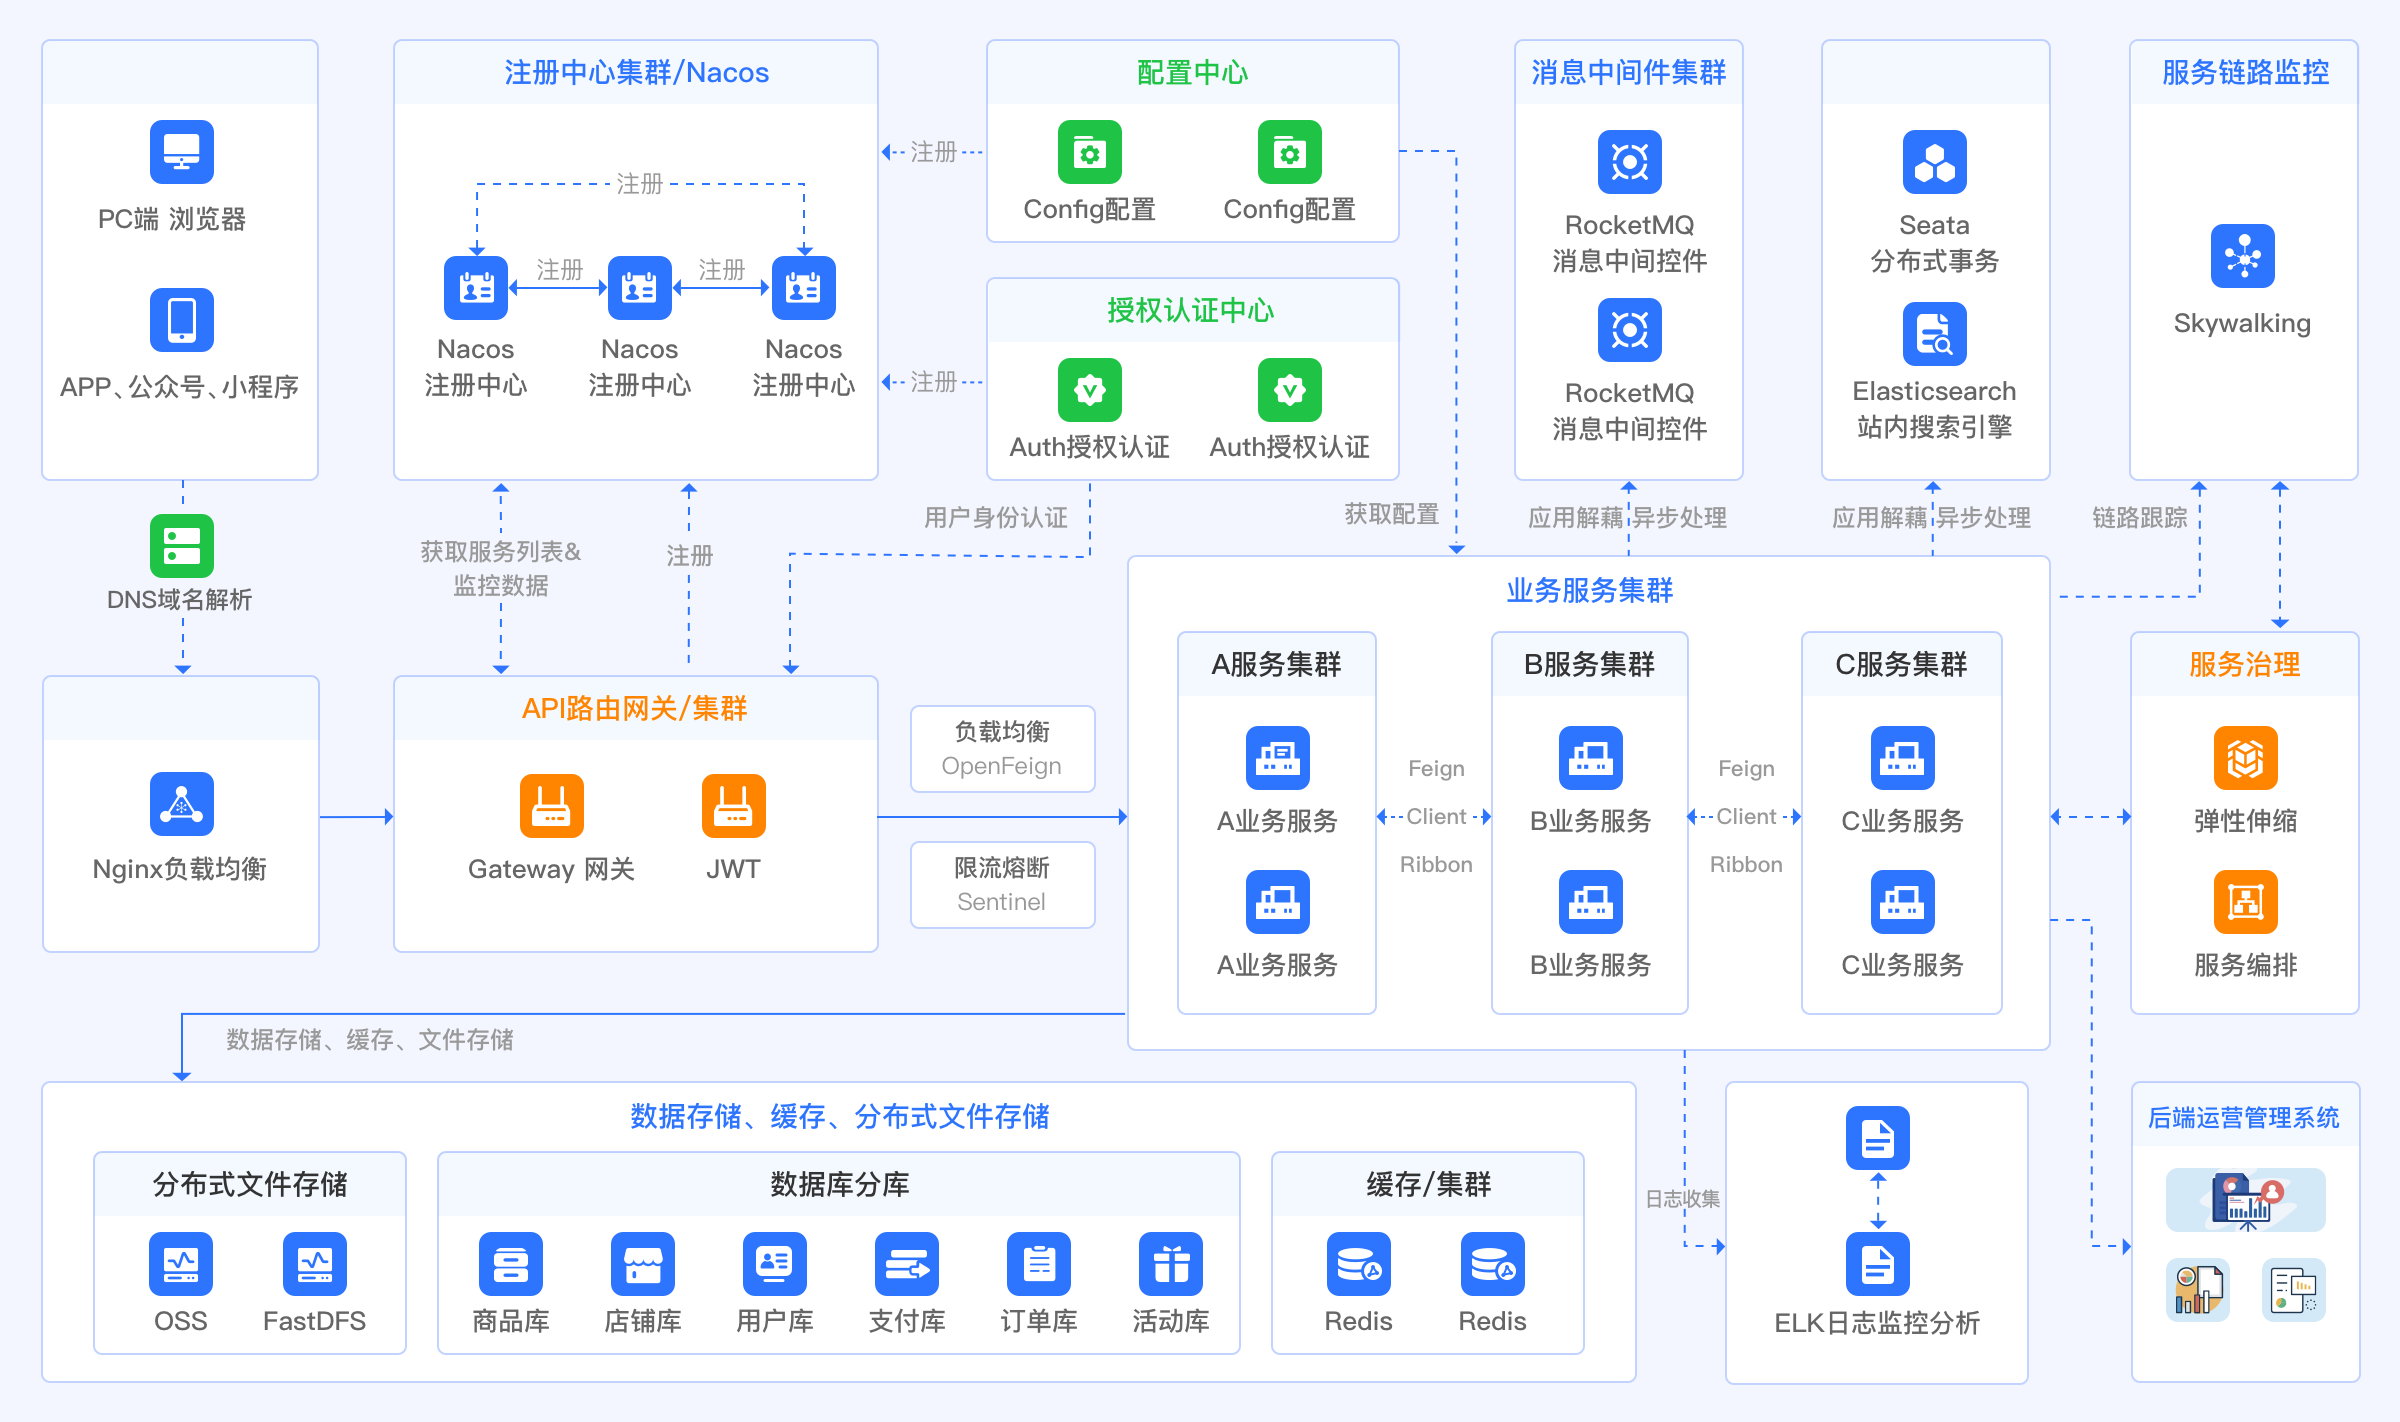The width and height of the screenshot is (2400, 1422).
Task: Select the Seata 分布式事务 icon
Action: pos(1934,162)
